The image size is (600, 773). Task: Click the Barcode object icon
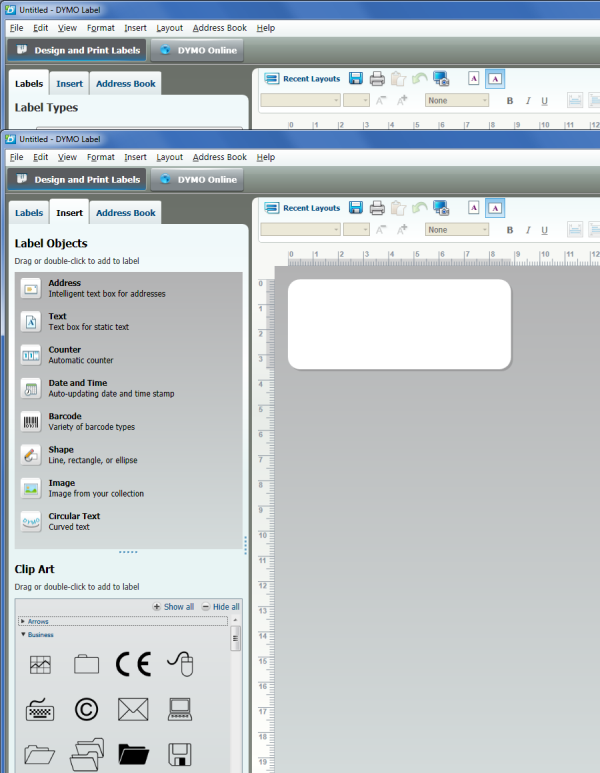point(31,422)
